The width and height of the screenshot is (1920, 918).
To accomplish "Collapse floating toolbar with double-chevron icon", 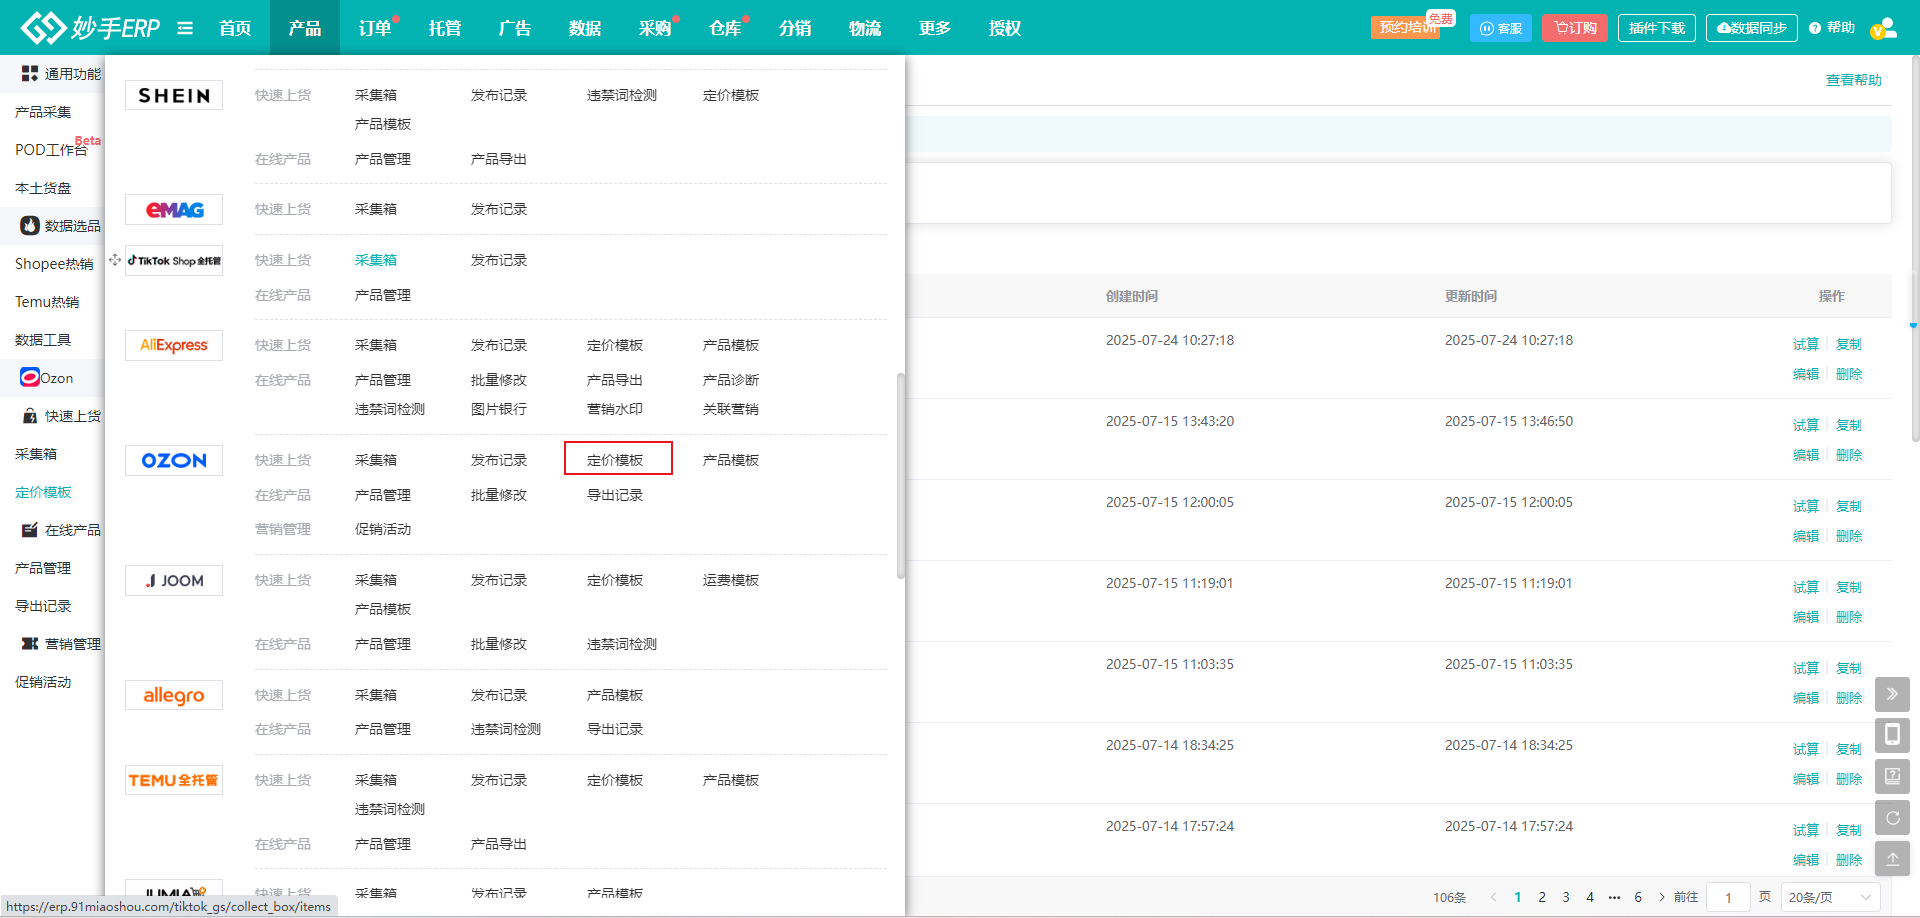I will (x=1892, y=694).
